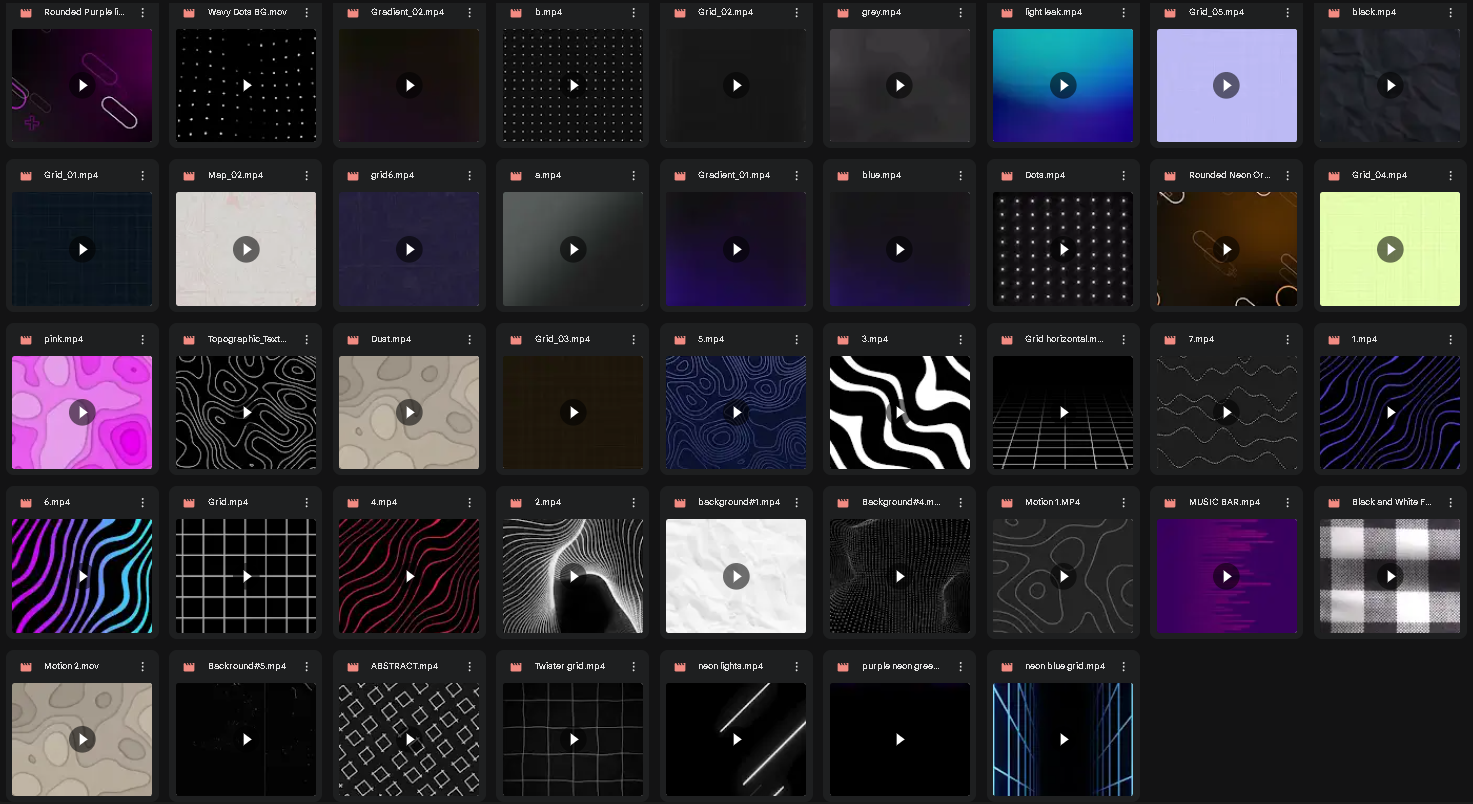This screenshot has height=804, width=1473.
Task: Open the options menu for ABSTRACT.mp4
Action: coord(469,666)
